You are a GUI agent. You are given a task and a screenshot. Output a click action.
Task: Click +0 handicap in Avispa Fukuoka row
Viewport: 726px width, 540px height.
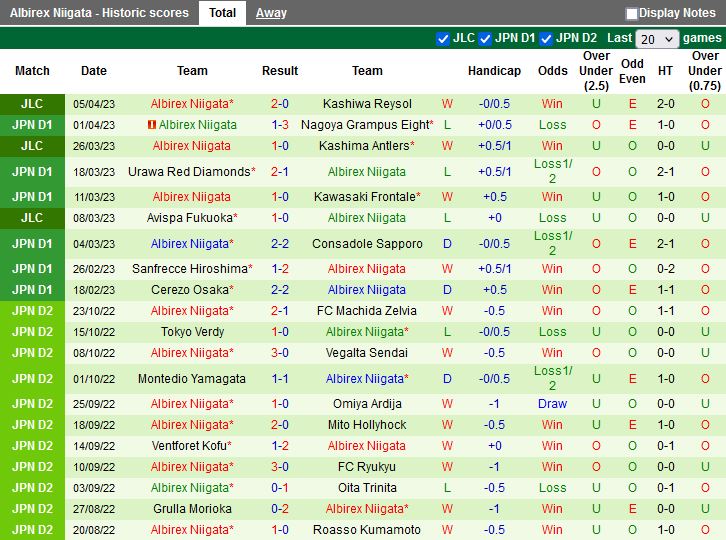tap(494, 218)
